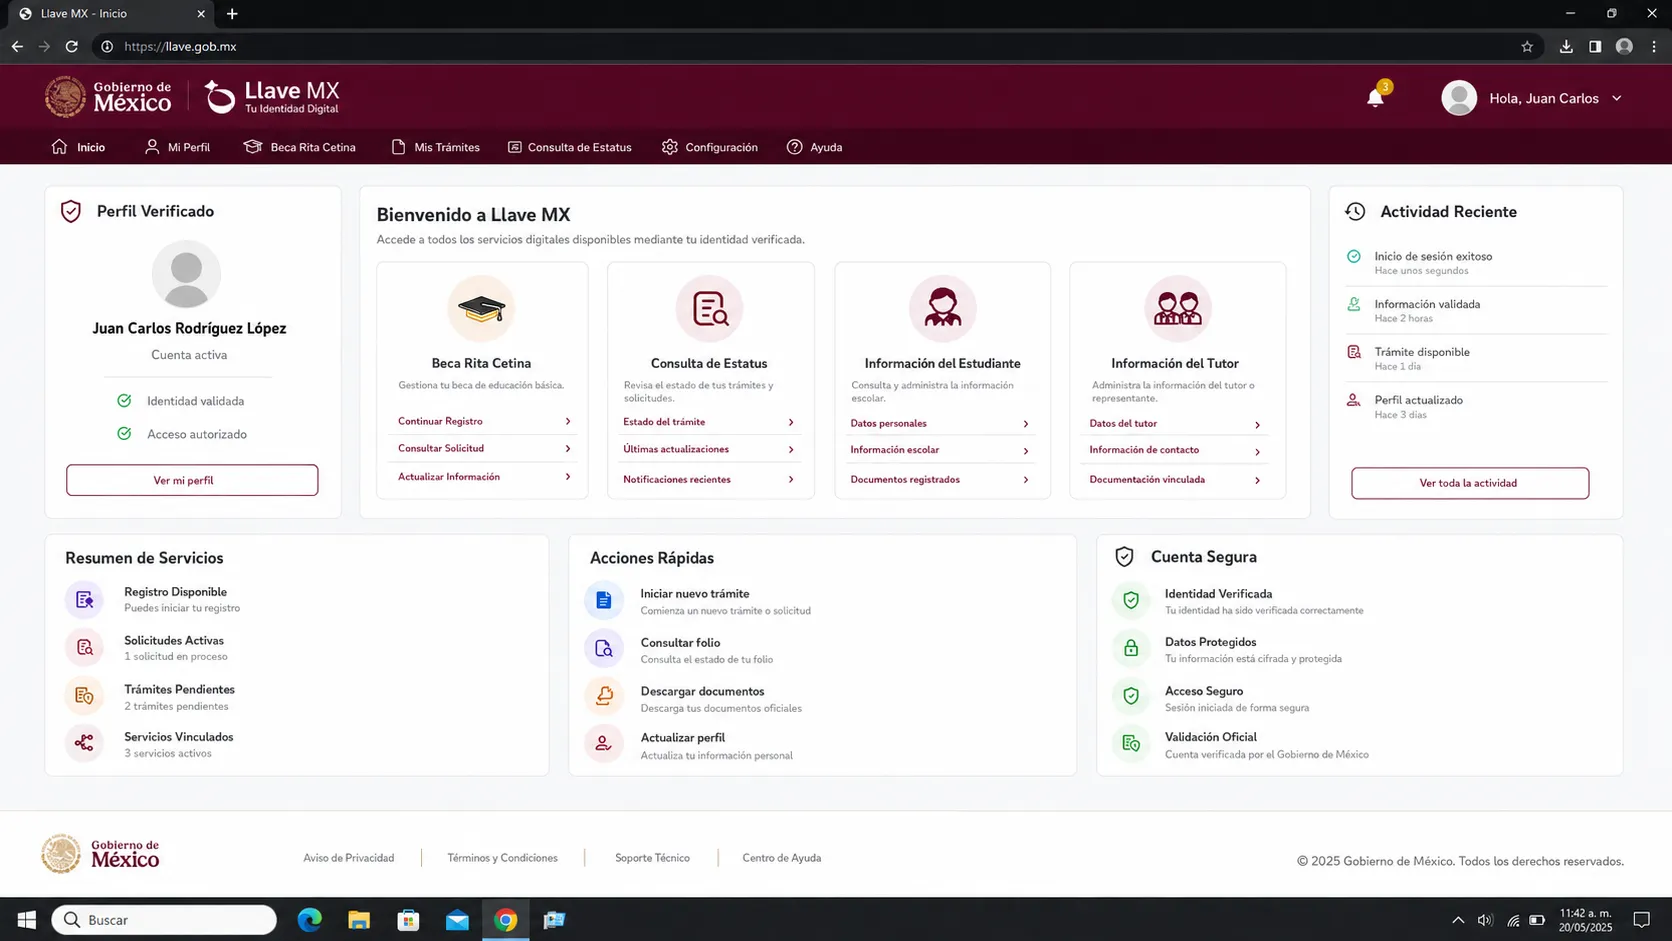
Task: Click the Buscar taskbar search box
Action: [164, 920]
